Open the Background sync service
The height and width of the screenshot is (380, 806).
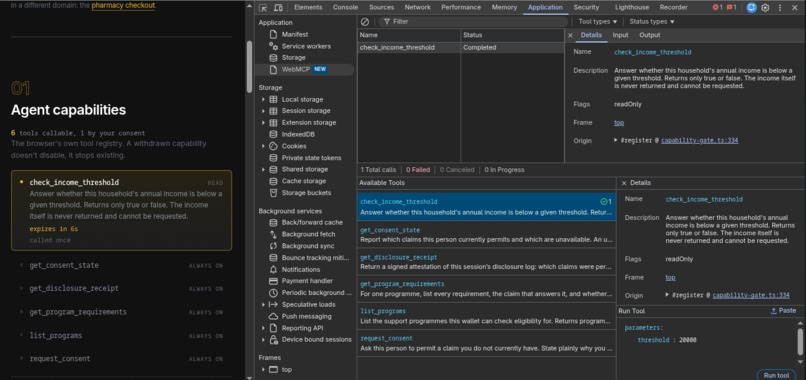tap(307, 246)
